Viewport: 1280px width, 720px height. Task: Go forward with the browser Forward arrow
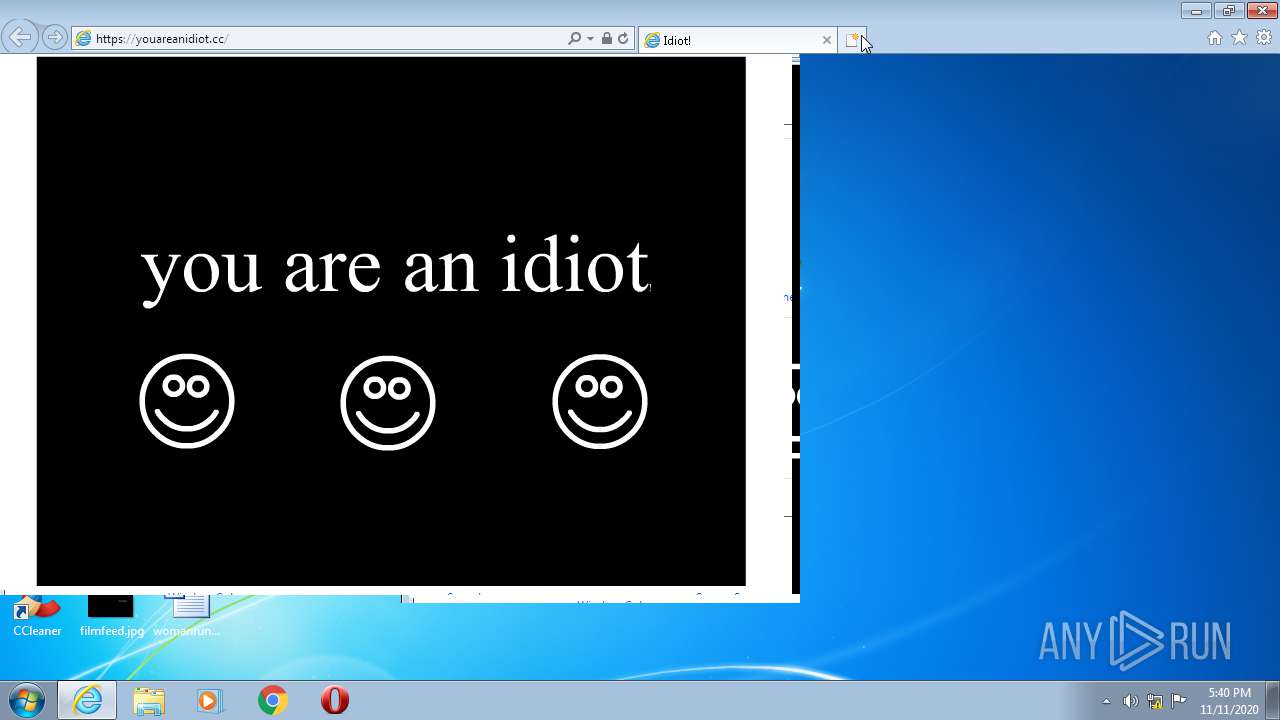(54, 38)
